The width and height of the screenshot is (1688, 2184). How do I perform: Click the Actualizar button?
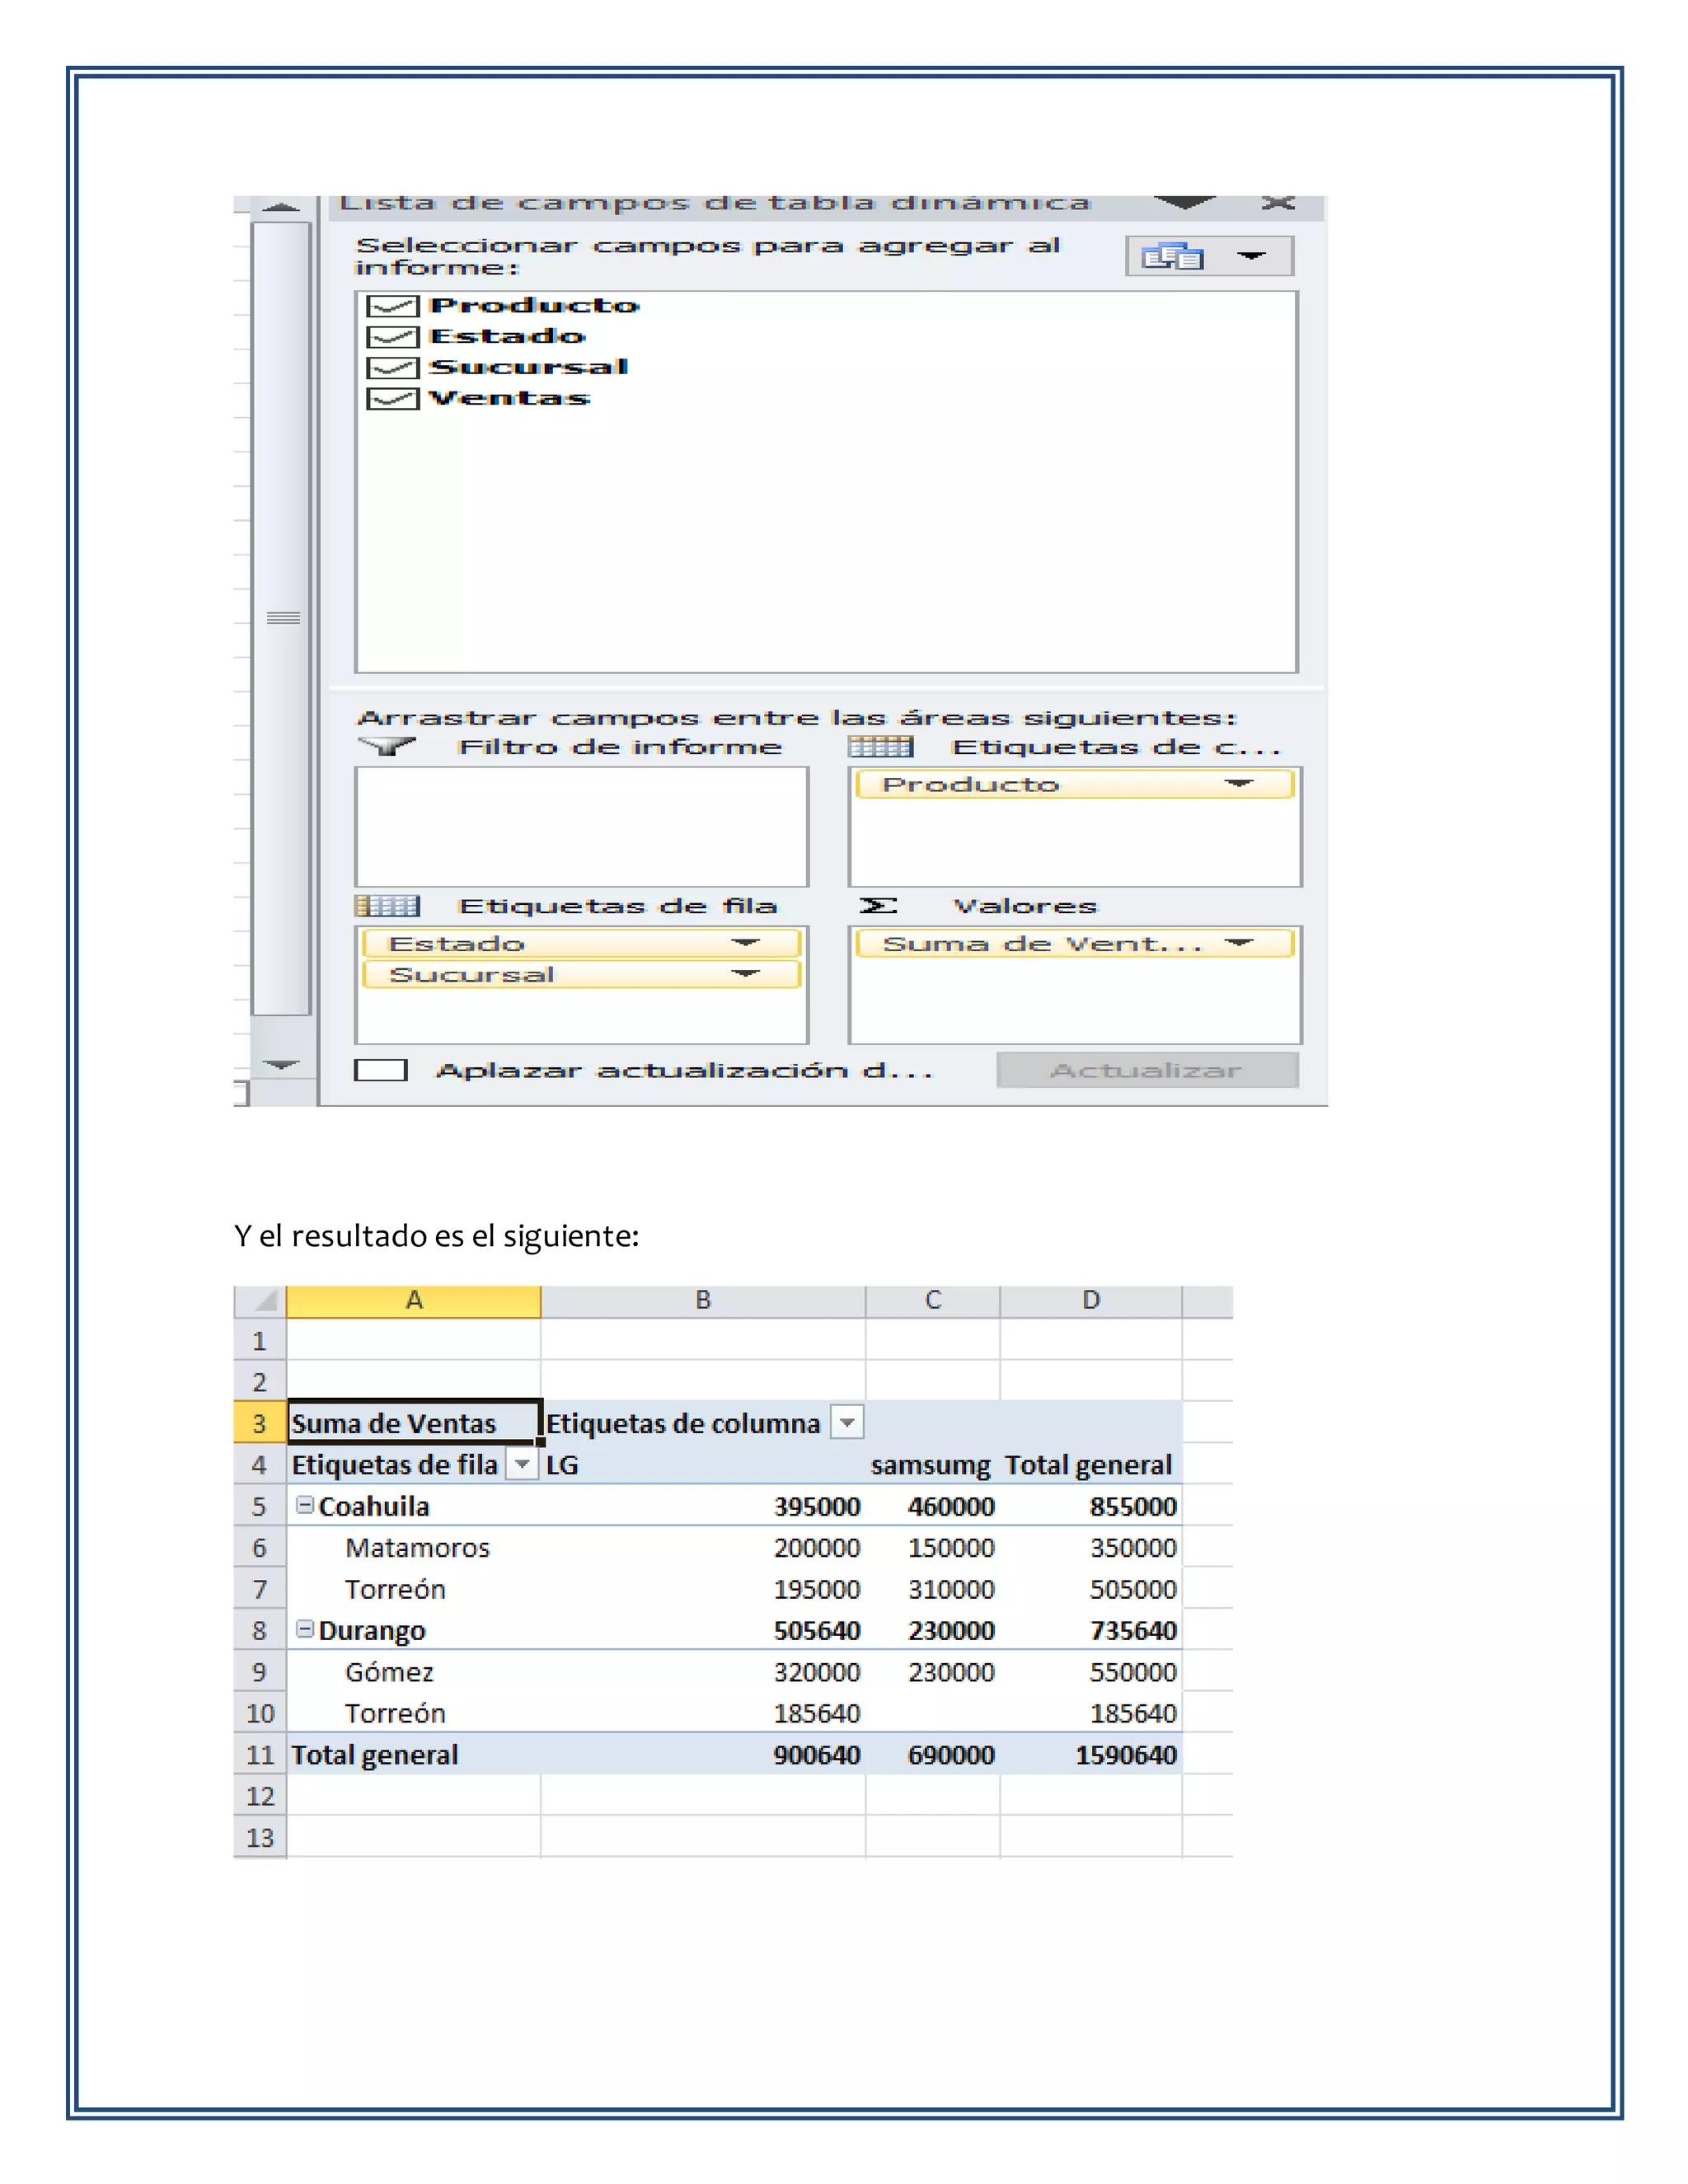1146,1070
